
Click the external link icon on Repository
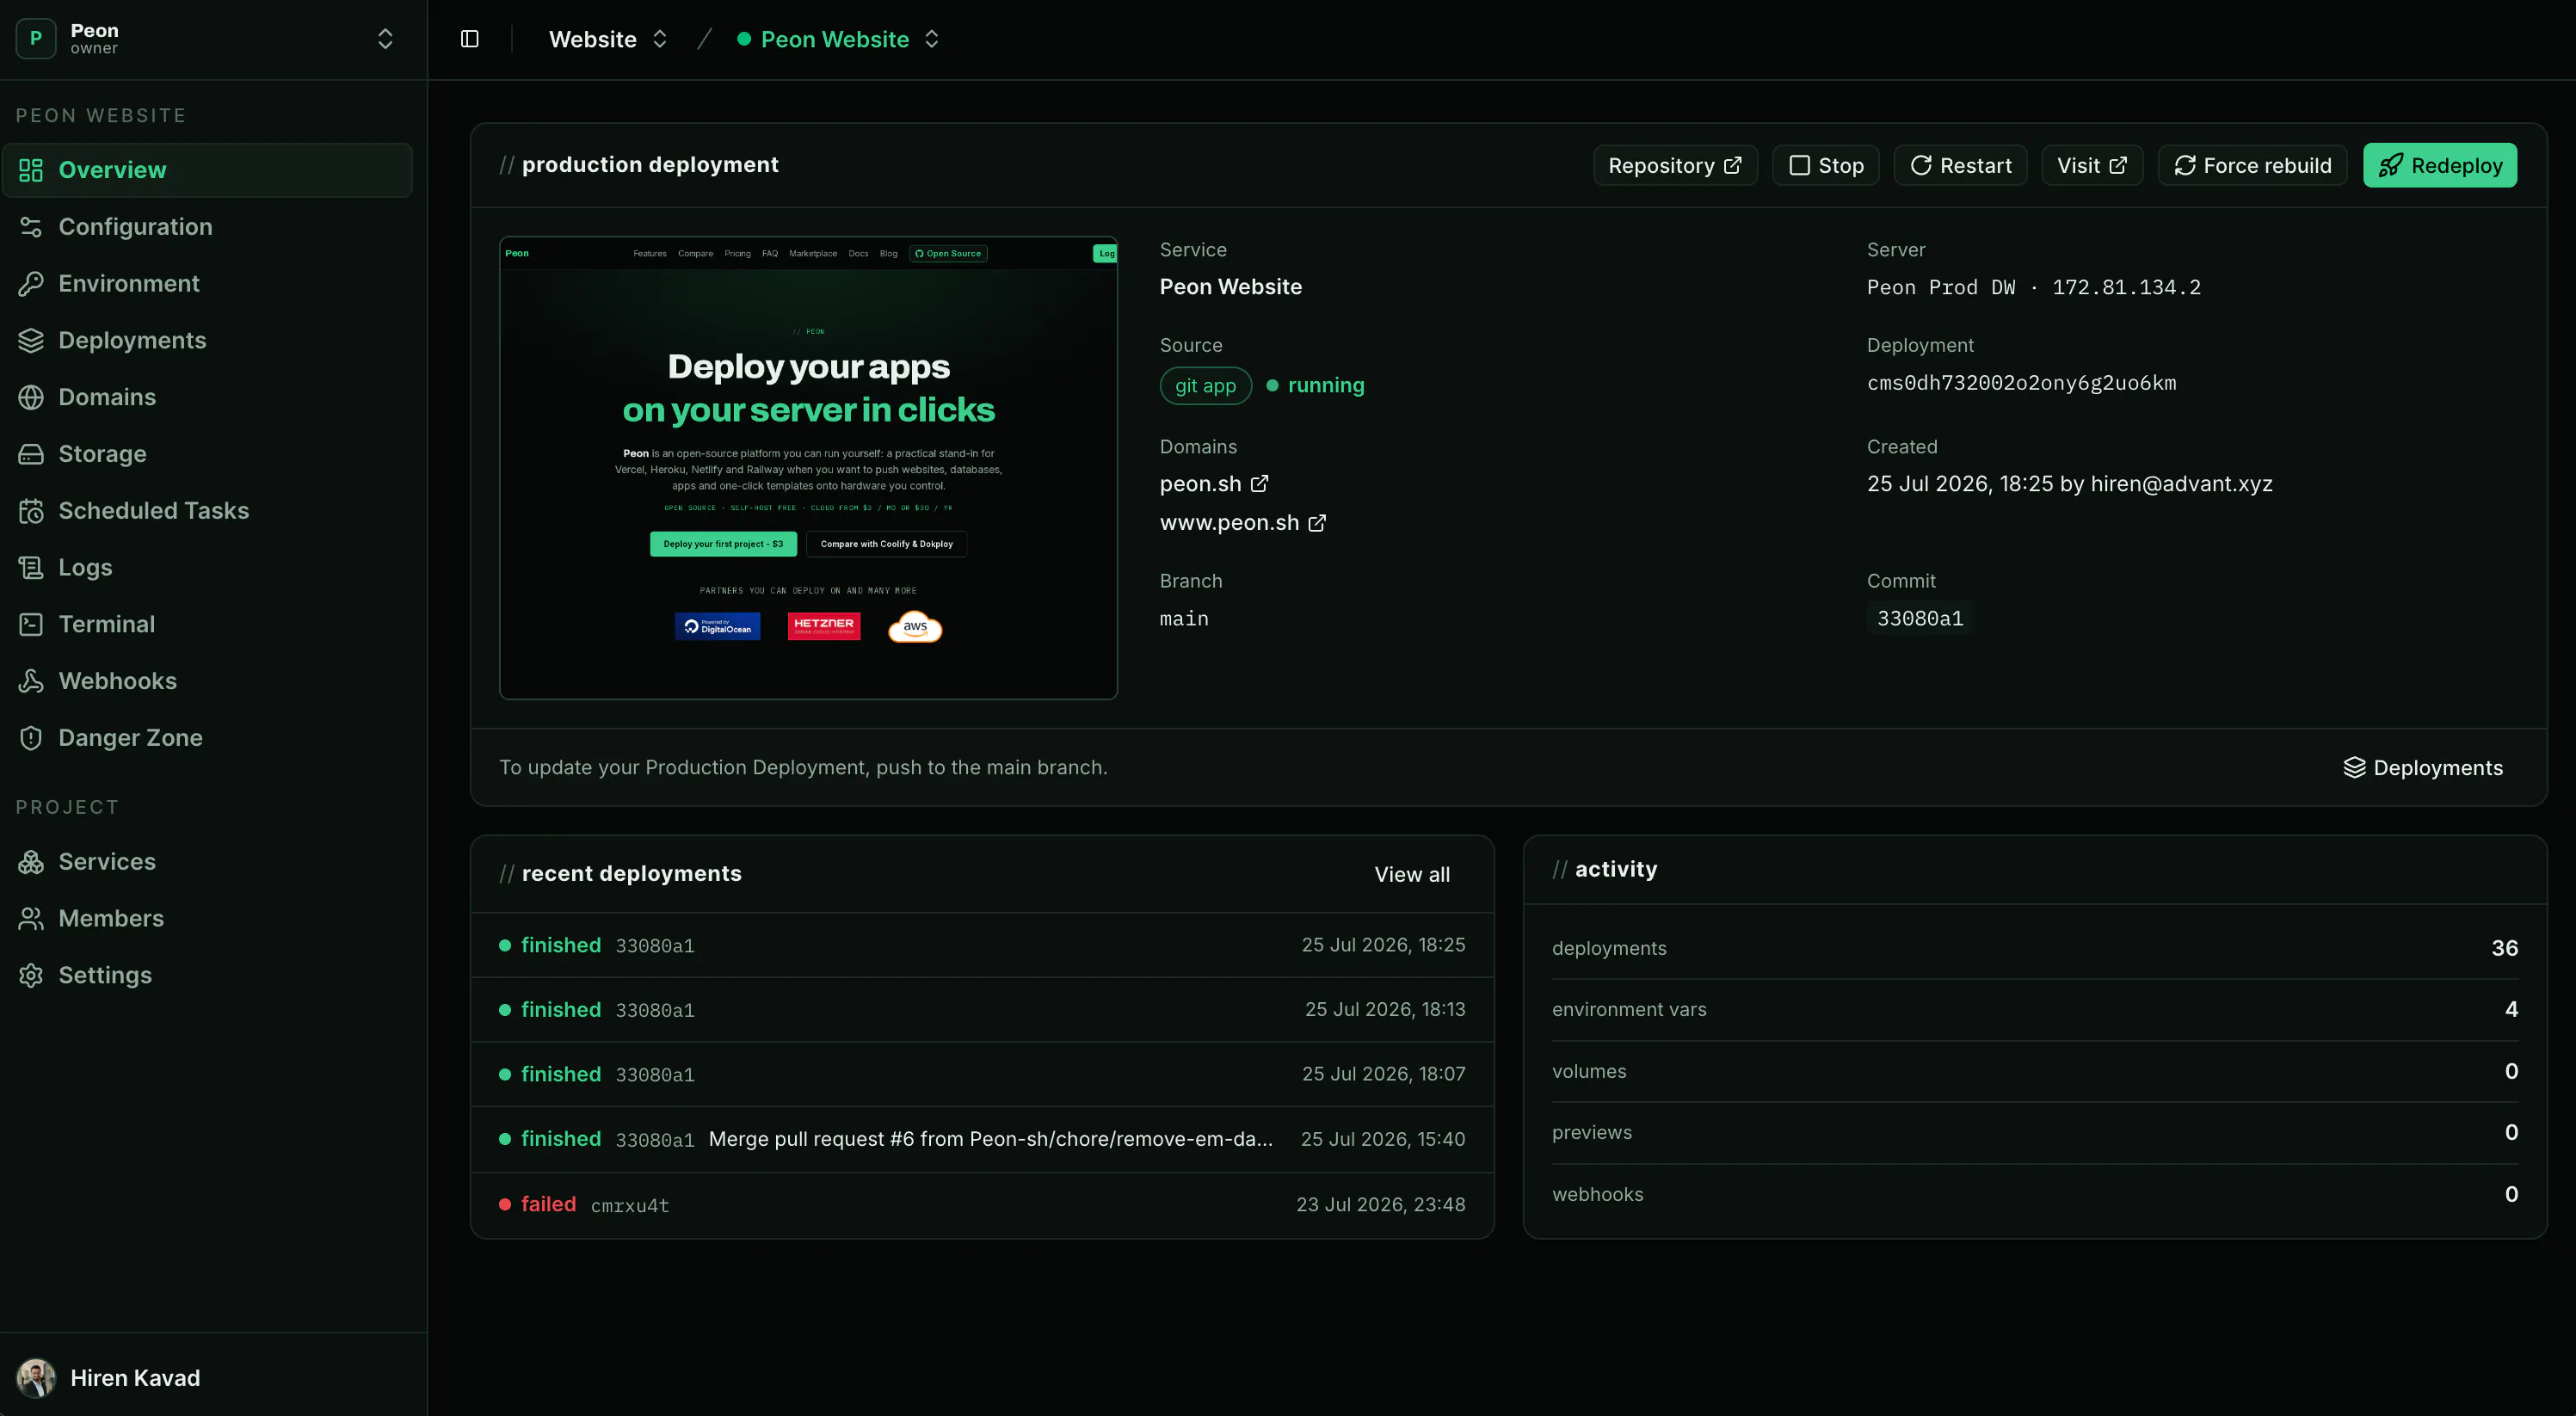point(1733,166)
